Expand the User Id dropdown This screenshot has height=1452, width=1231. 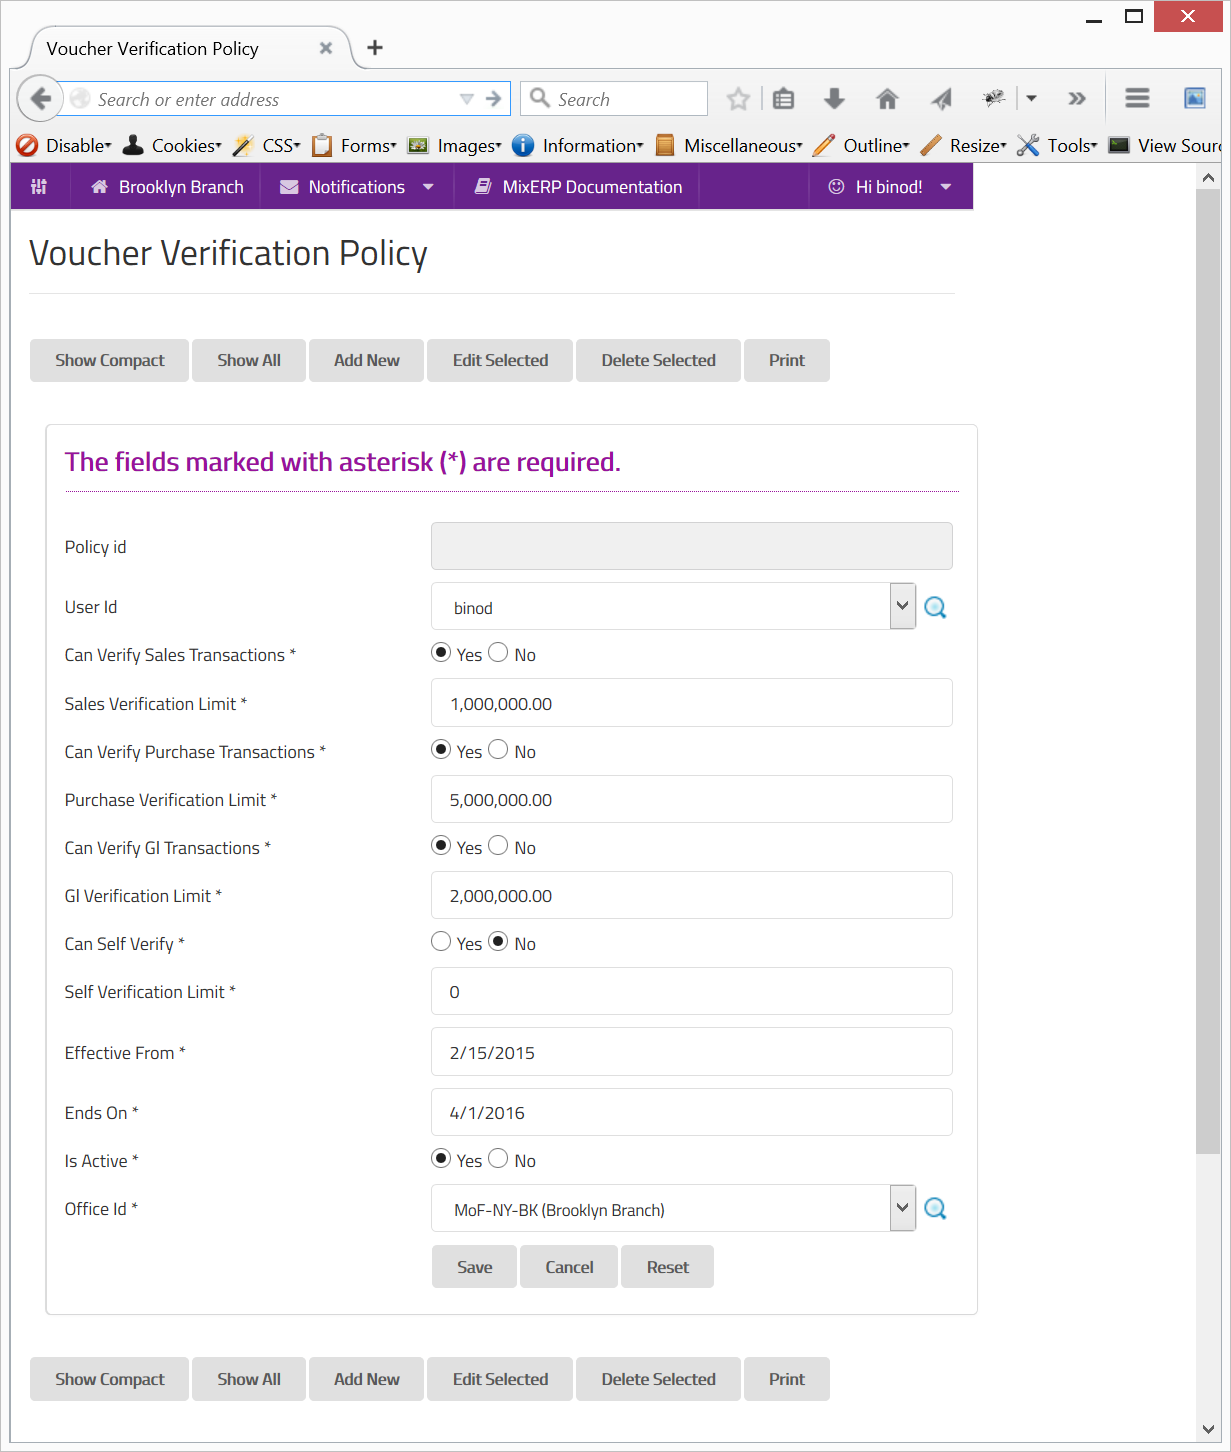pos(902,606)
